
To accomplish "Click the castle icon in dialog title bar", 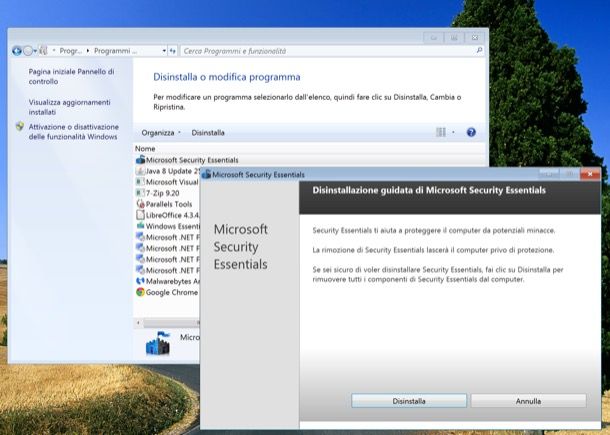I will [206, 174].
